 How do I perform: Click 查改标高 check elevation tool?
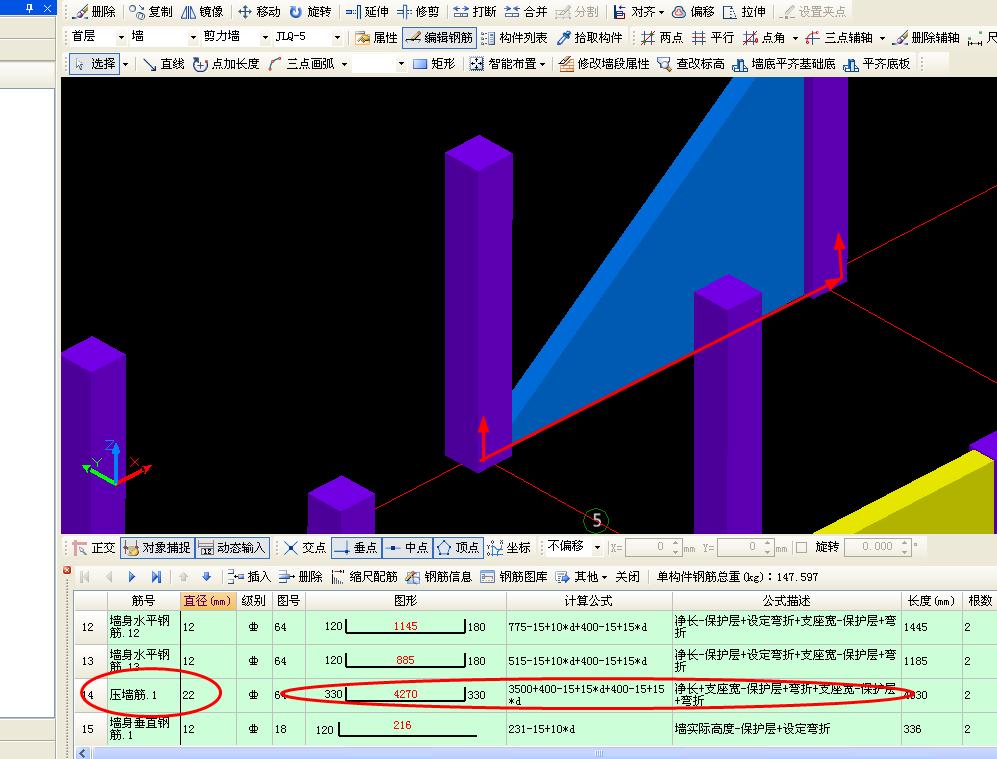point(691,64)
